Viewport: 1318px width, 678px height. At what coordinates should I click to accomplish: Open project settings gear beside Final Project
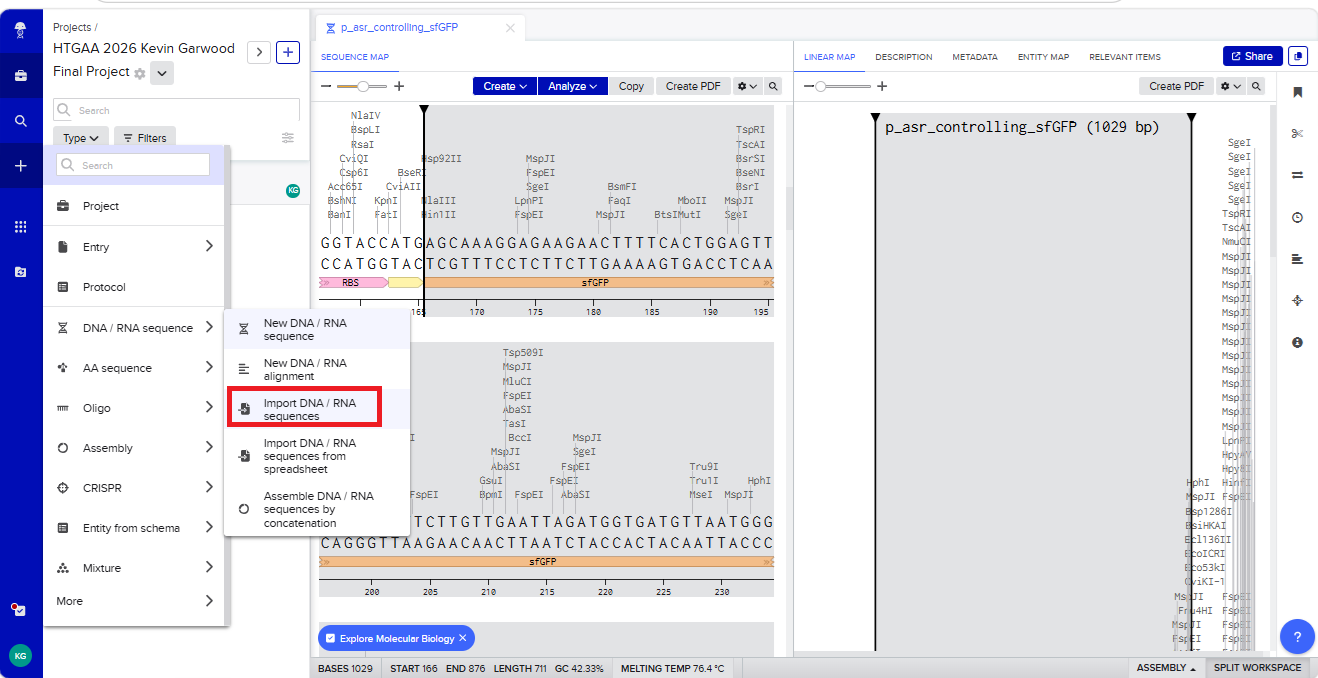pos(140,74)
